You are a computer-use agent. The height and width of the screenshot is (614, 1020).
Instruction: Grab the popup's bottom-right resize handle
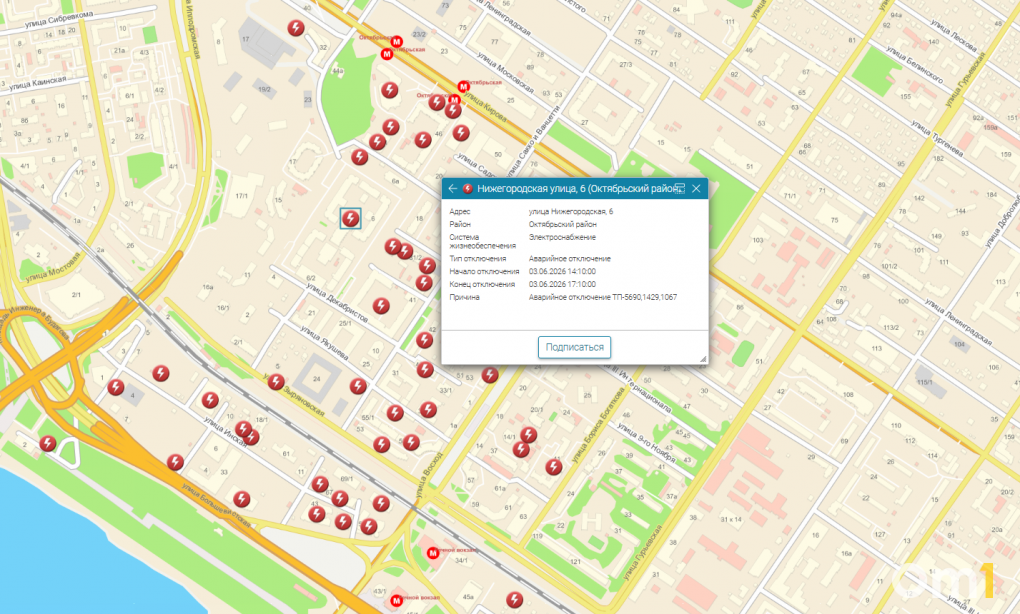click(x=703, y=358)
